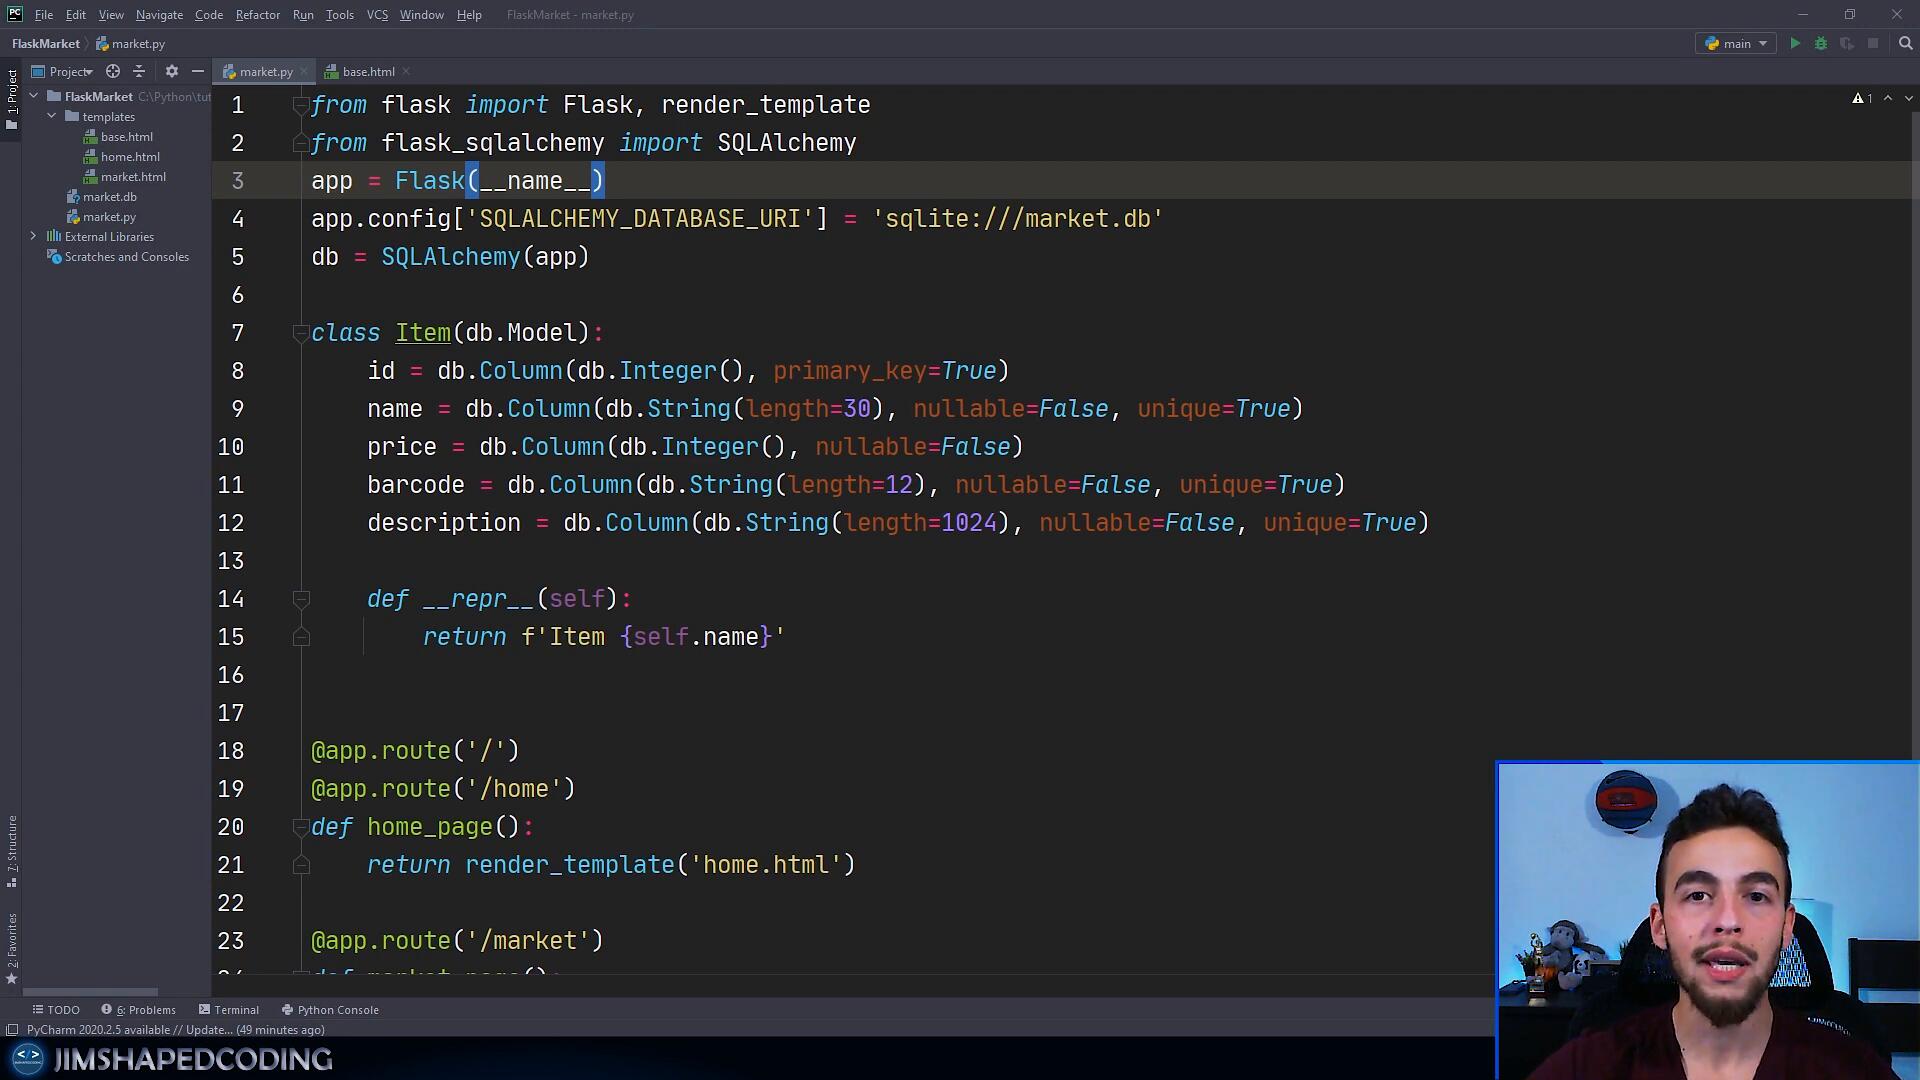Jump to next highlighted error with the down arrow
Viewport: 1920px width, 1080px height.
click(1908, 98)
